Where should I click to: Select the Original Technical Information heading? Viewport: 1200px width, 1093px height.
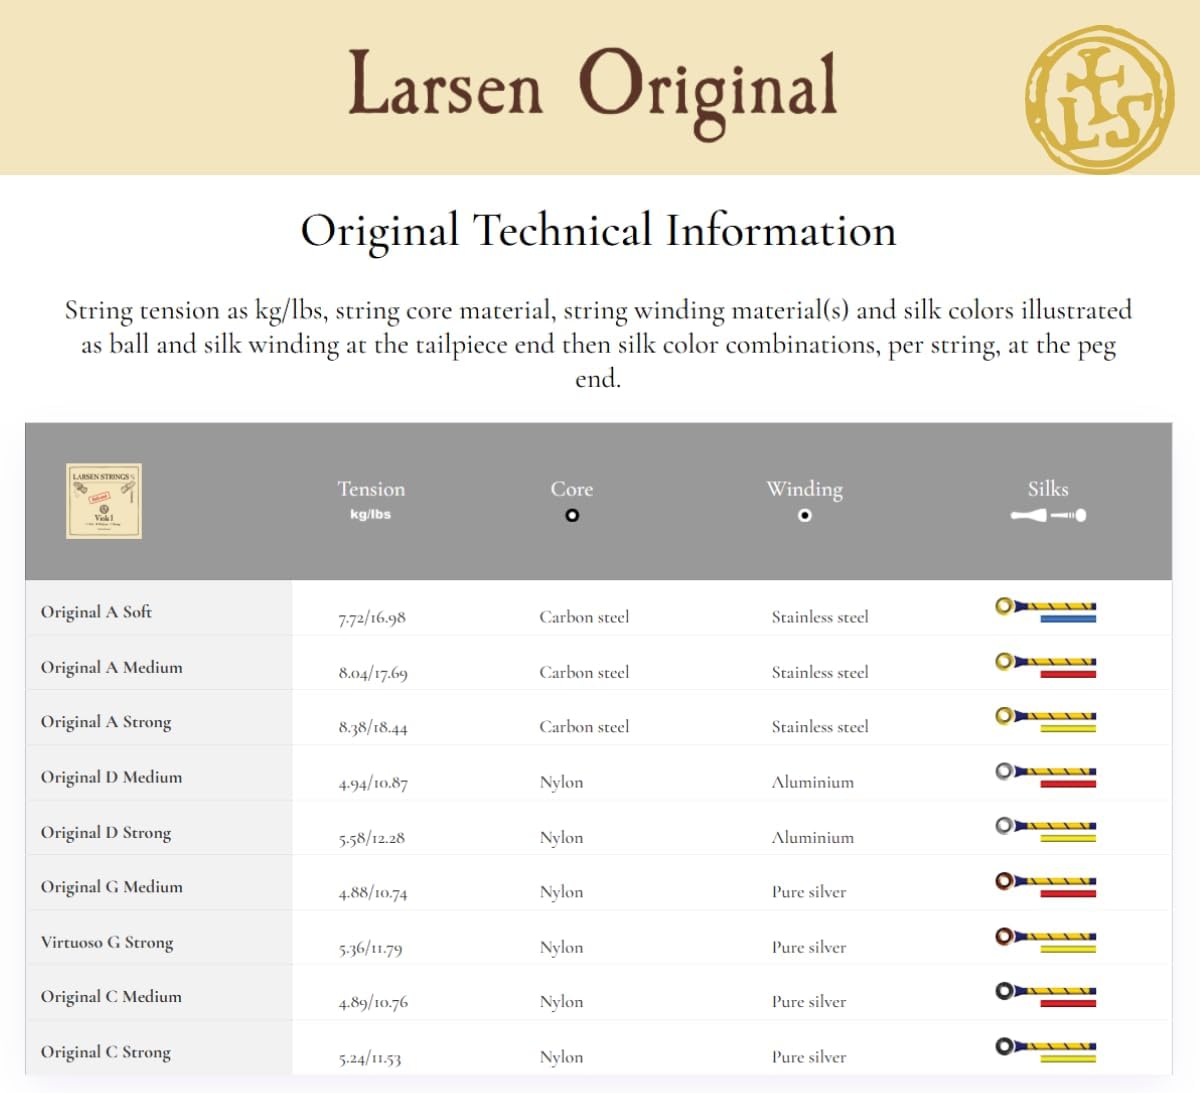[598, 231]
